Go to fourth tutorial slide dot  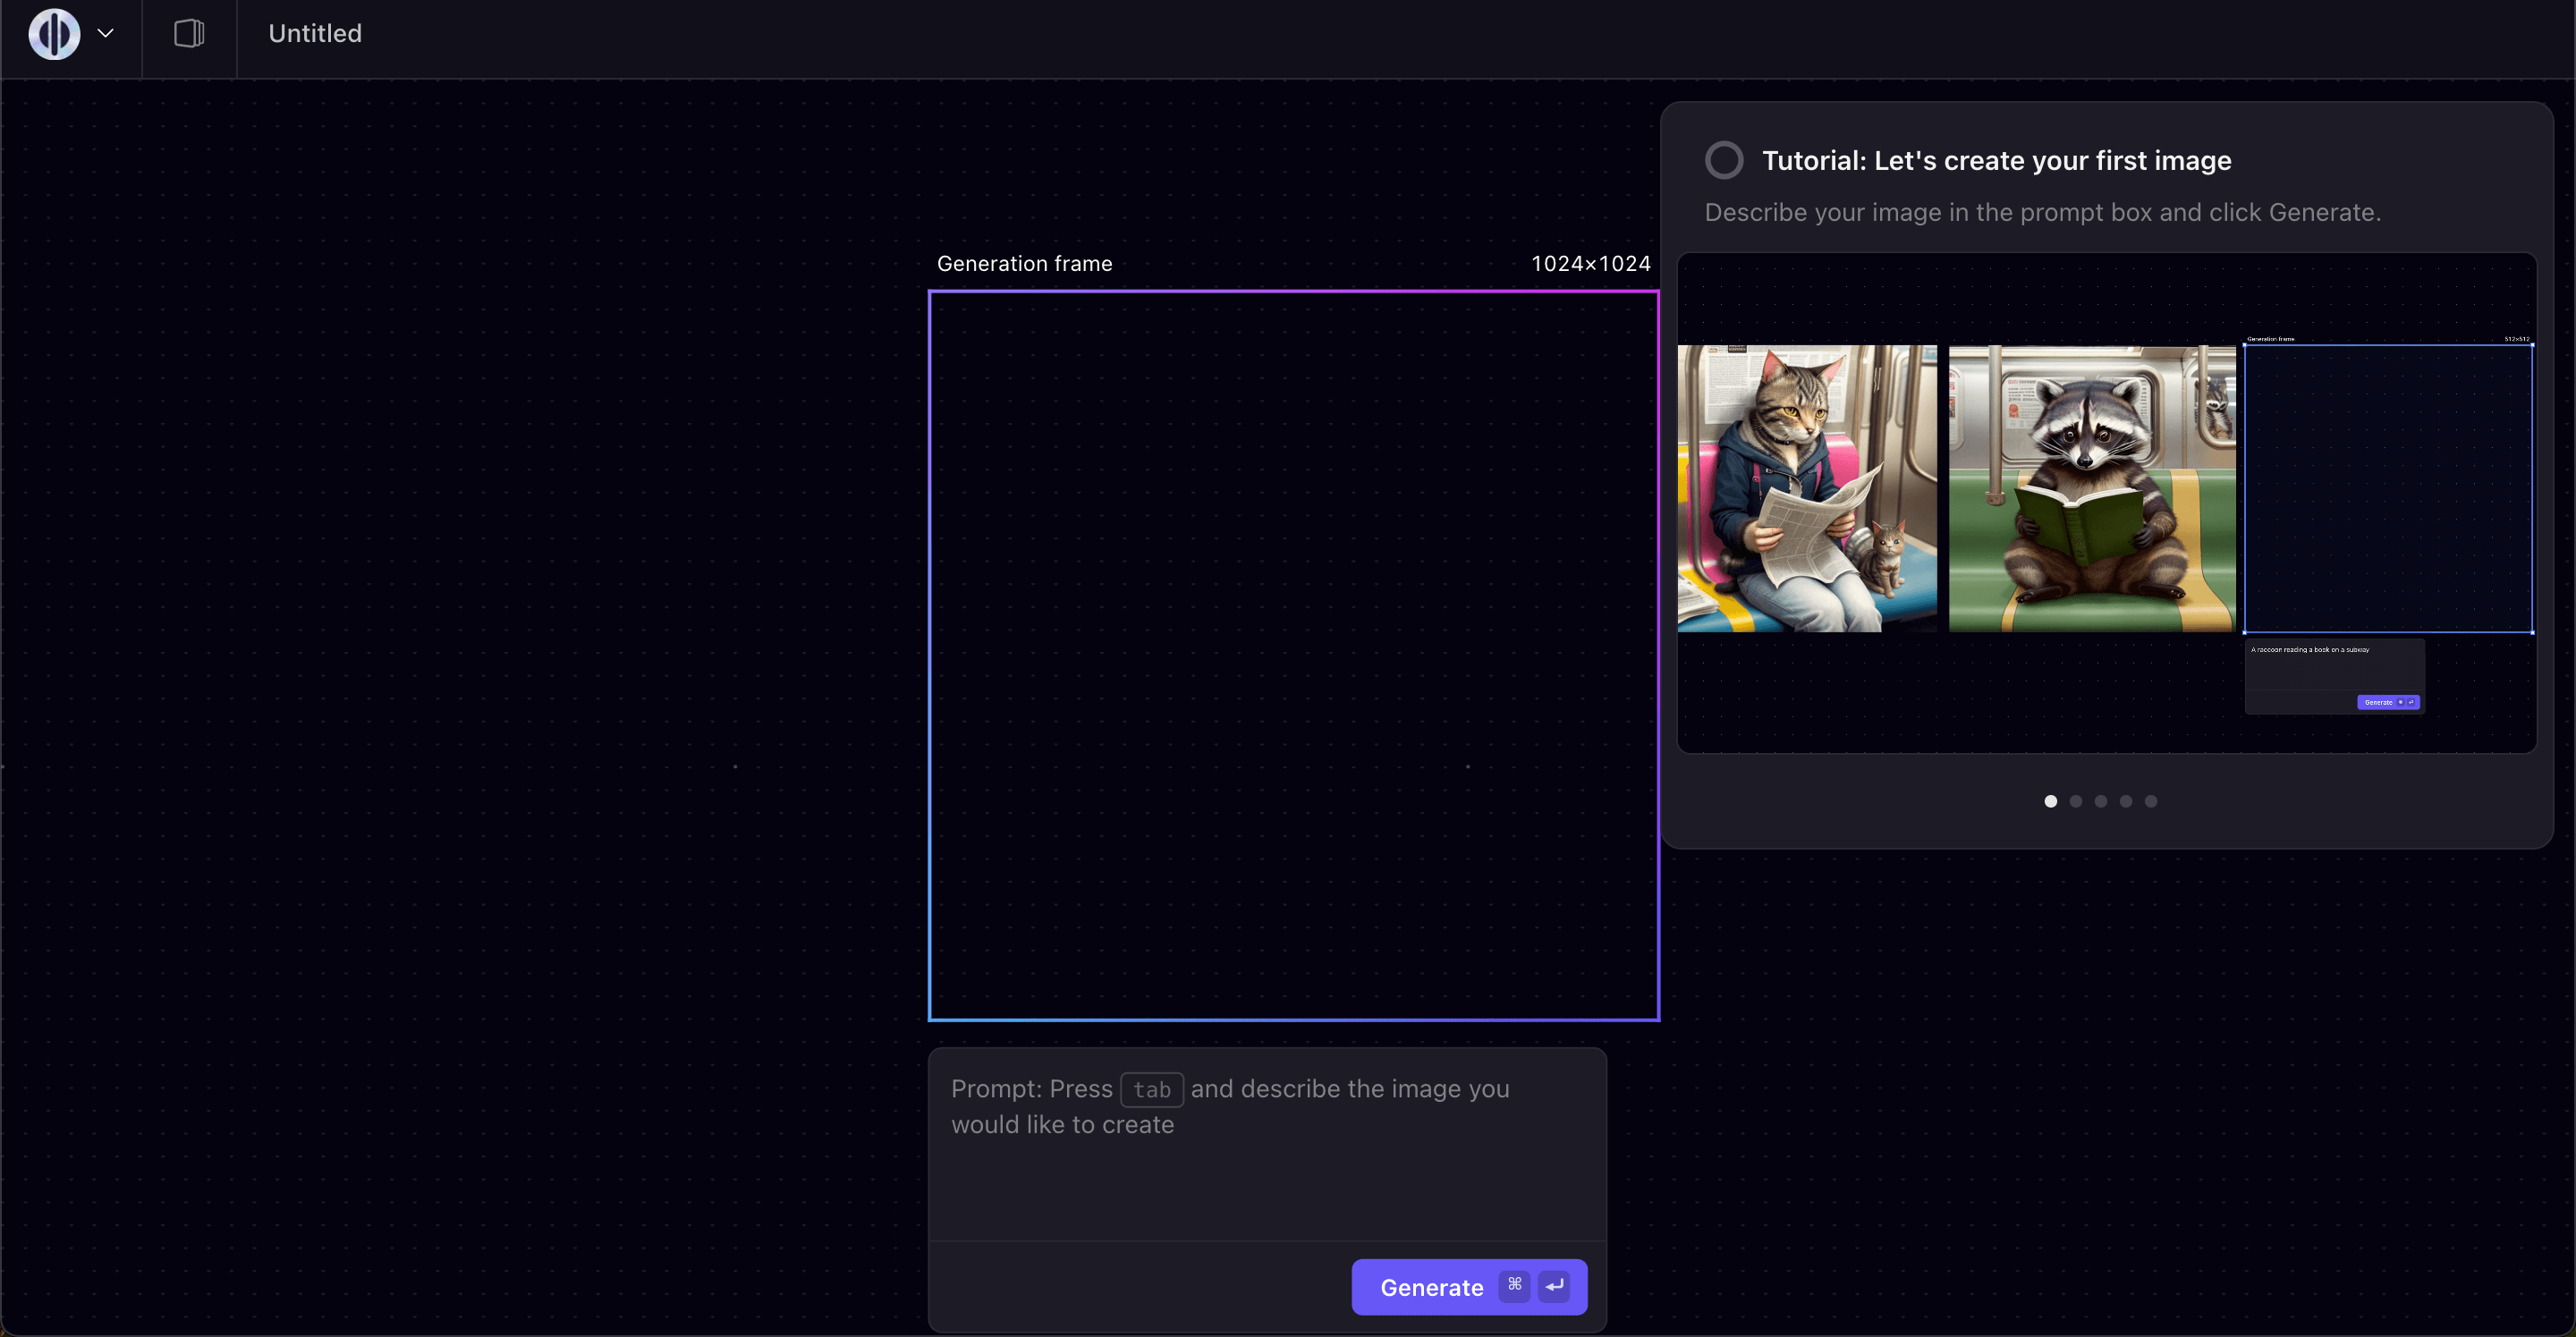point(2125,801)
